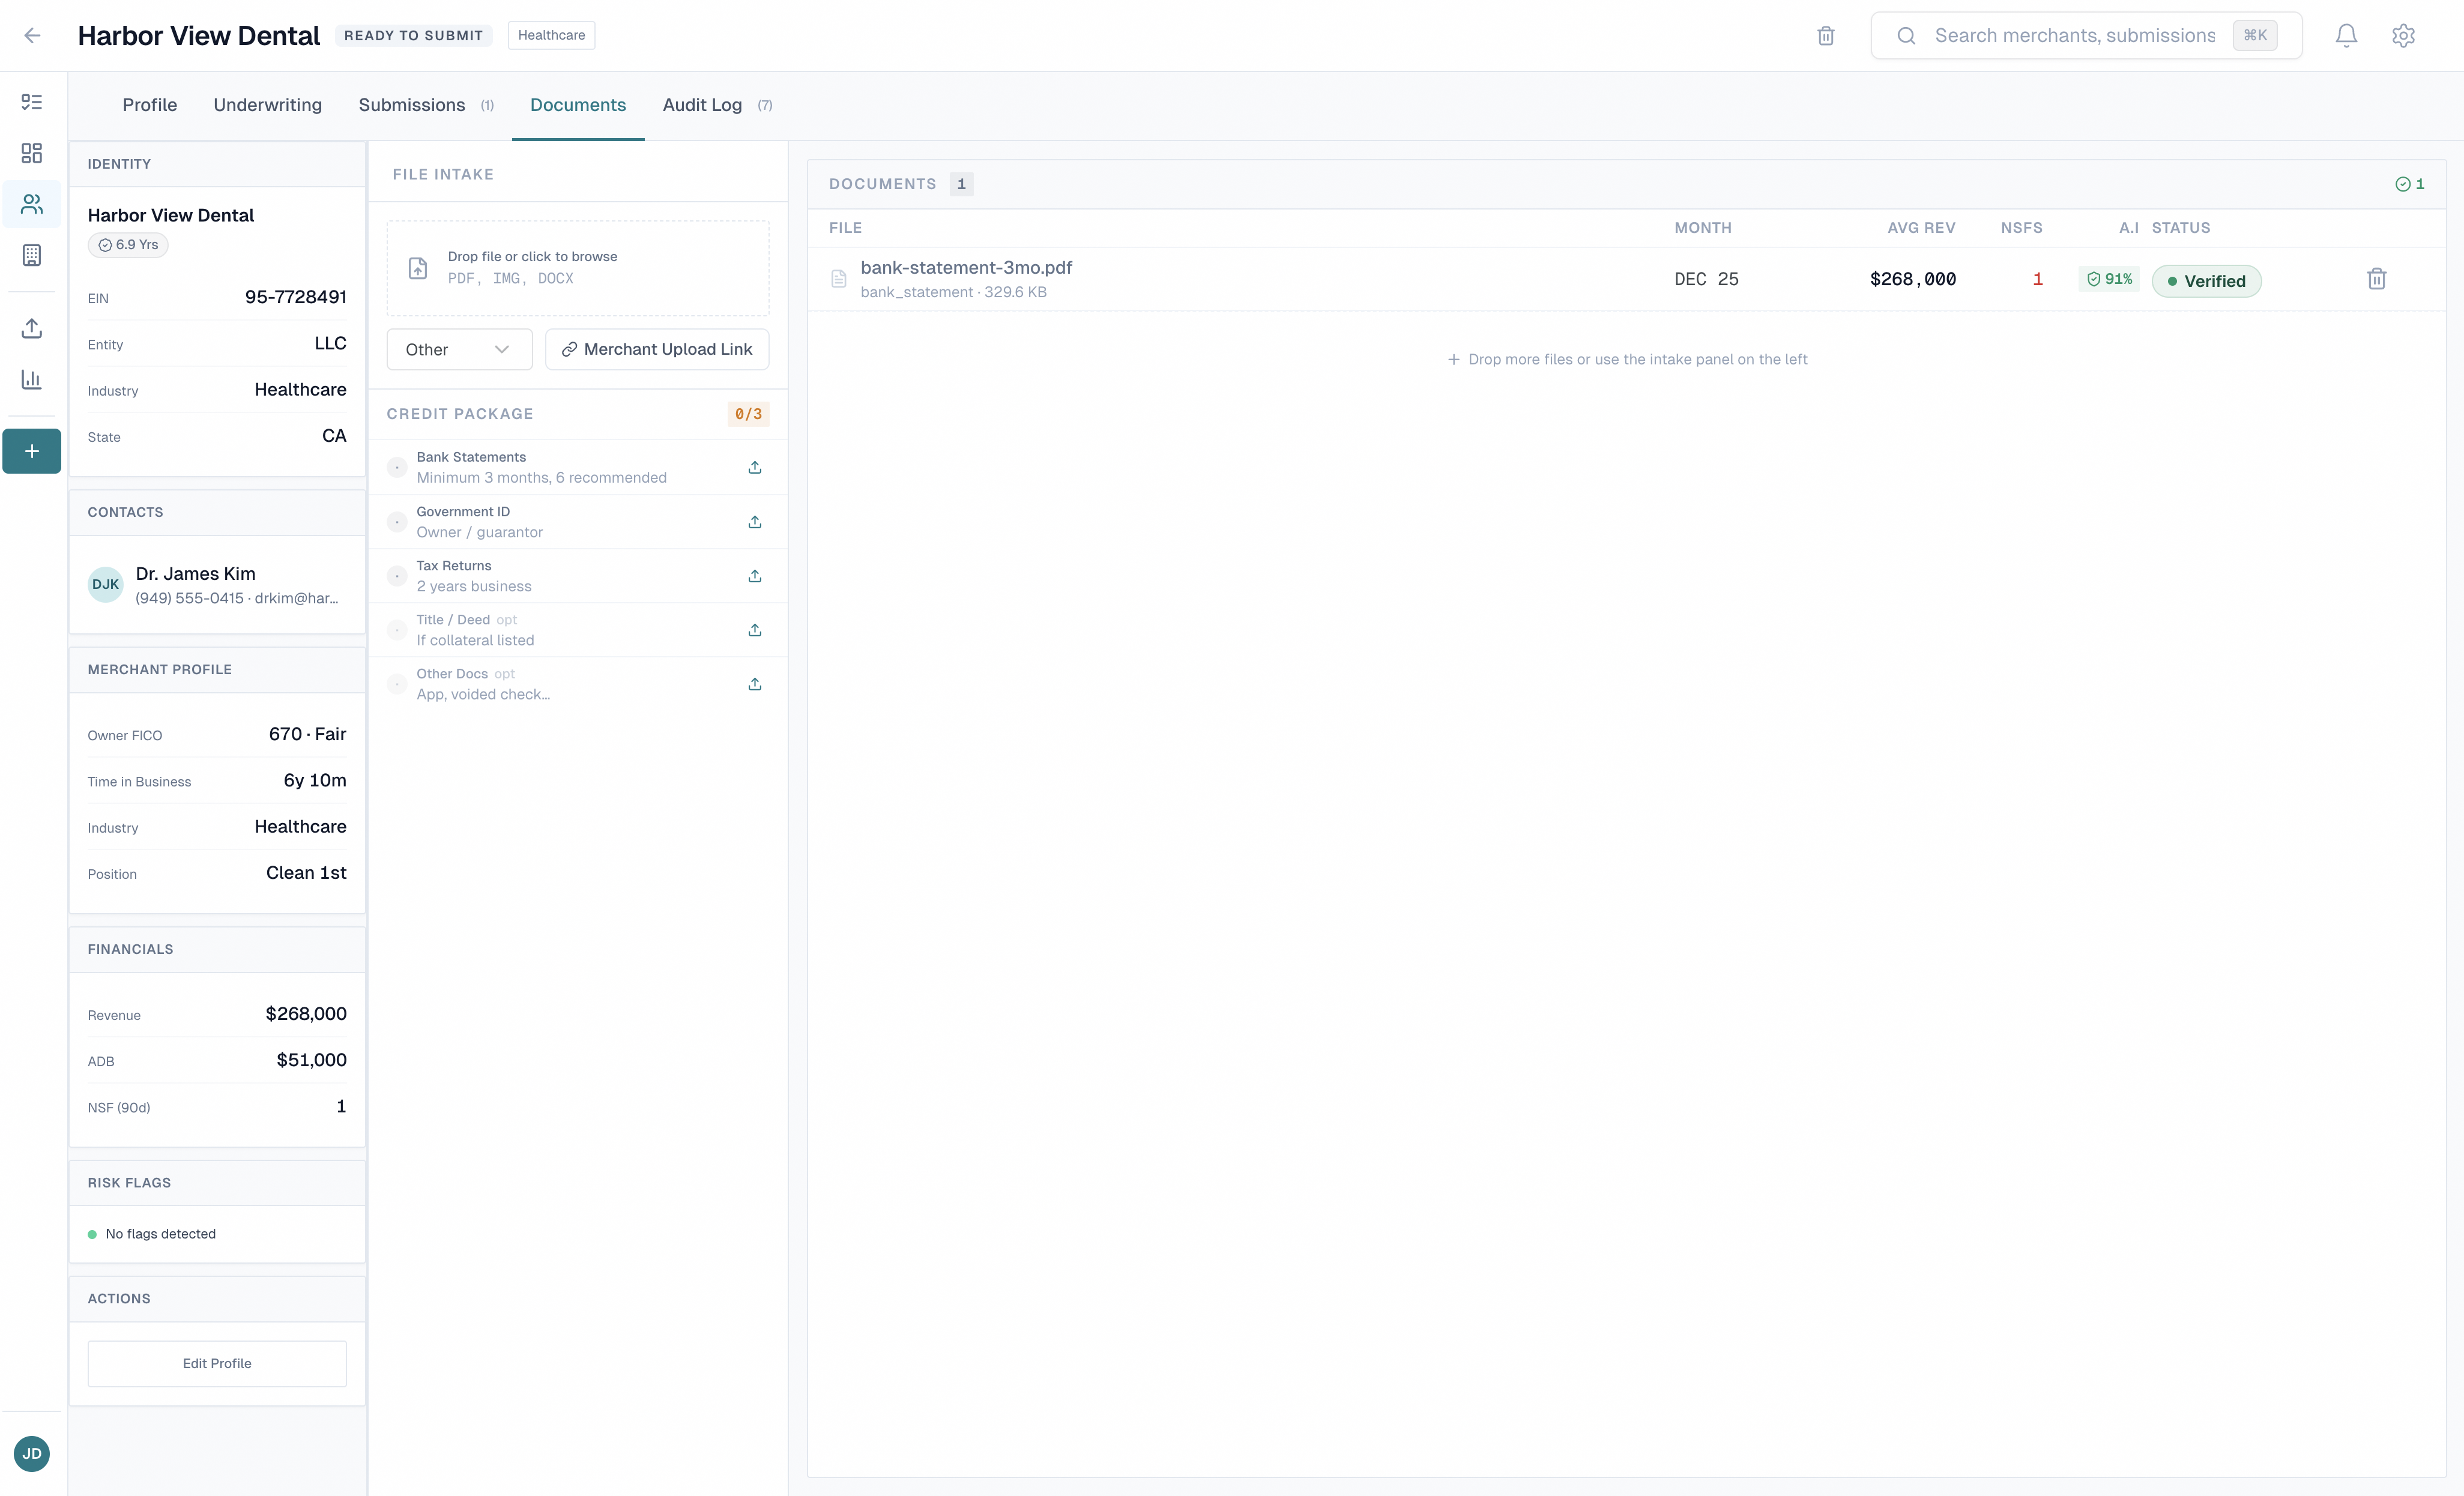The width and height of the screenshot is (2464, 1496).
Task: Click the Edit Profile button
Action: (x=217, y=1363)
